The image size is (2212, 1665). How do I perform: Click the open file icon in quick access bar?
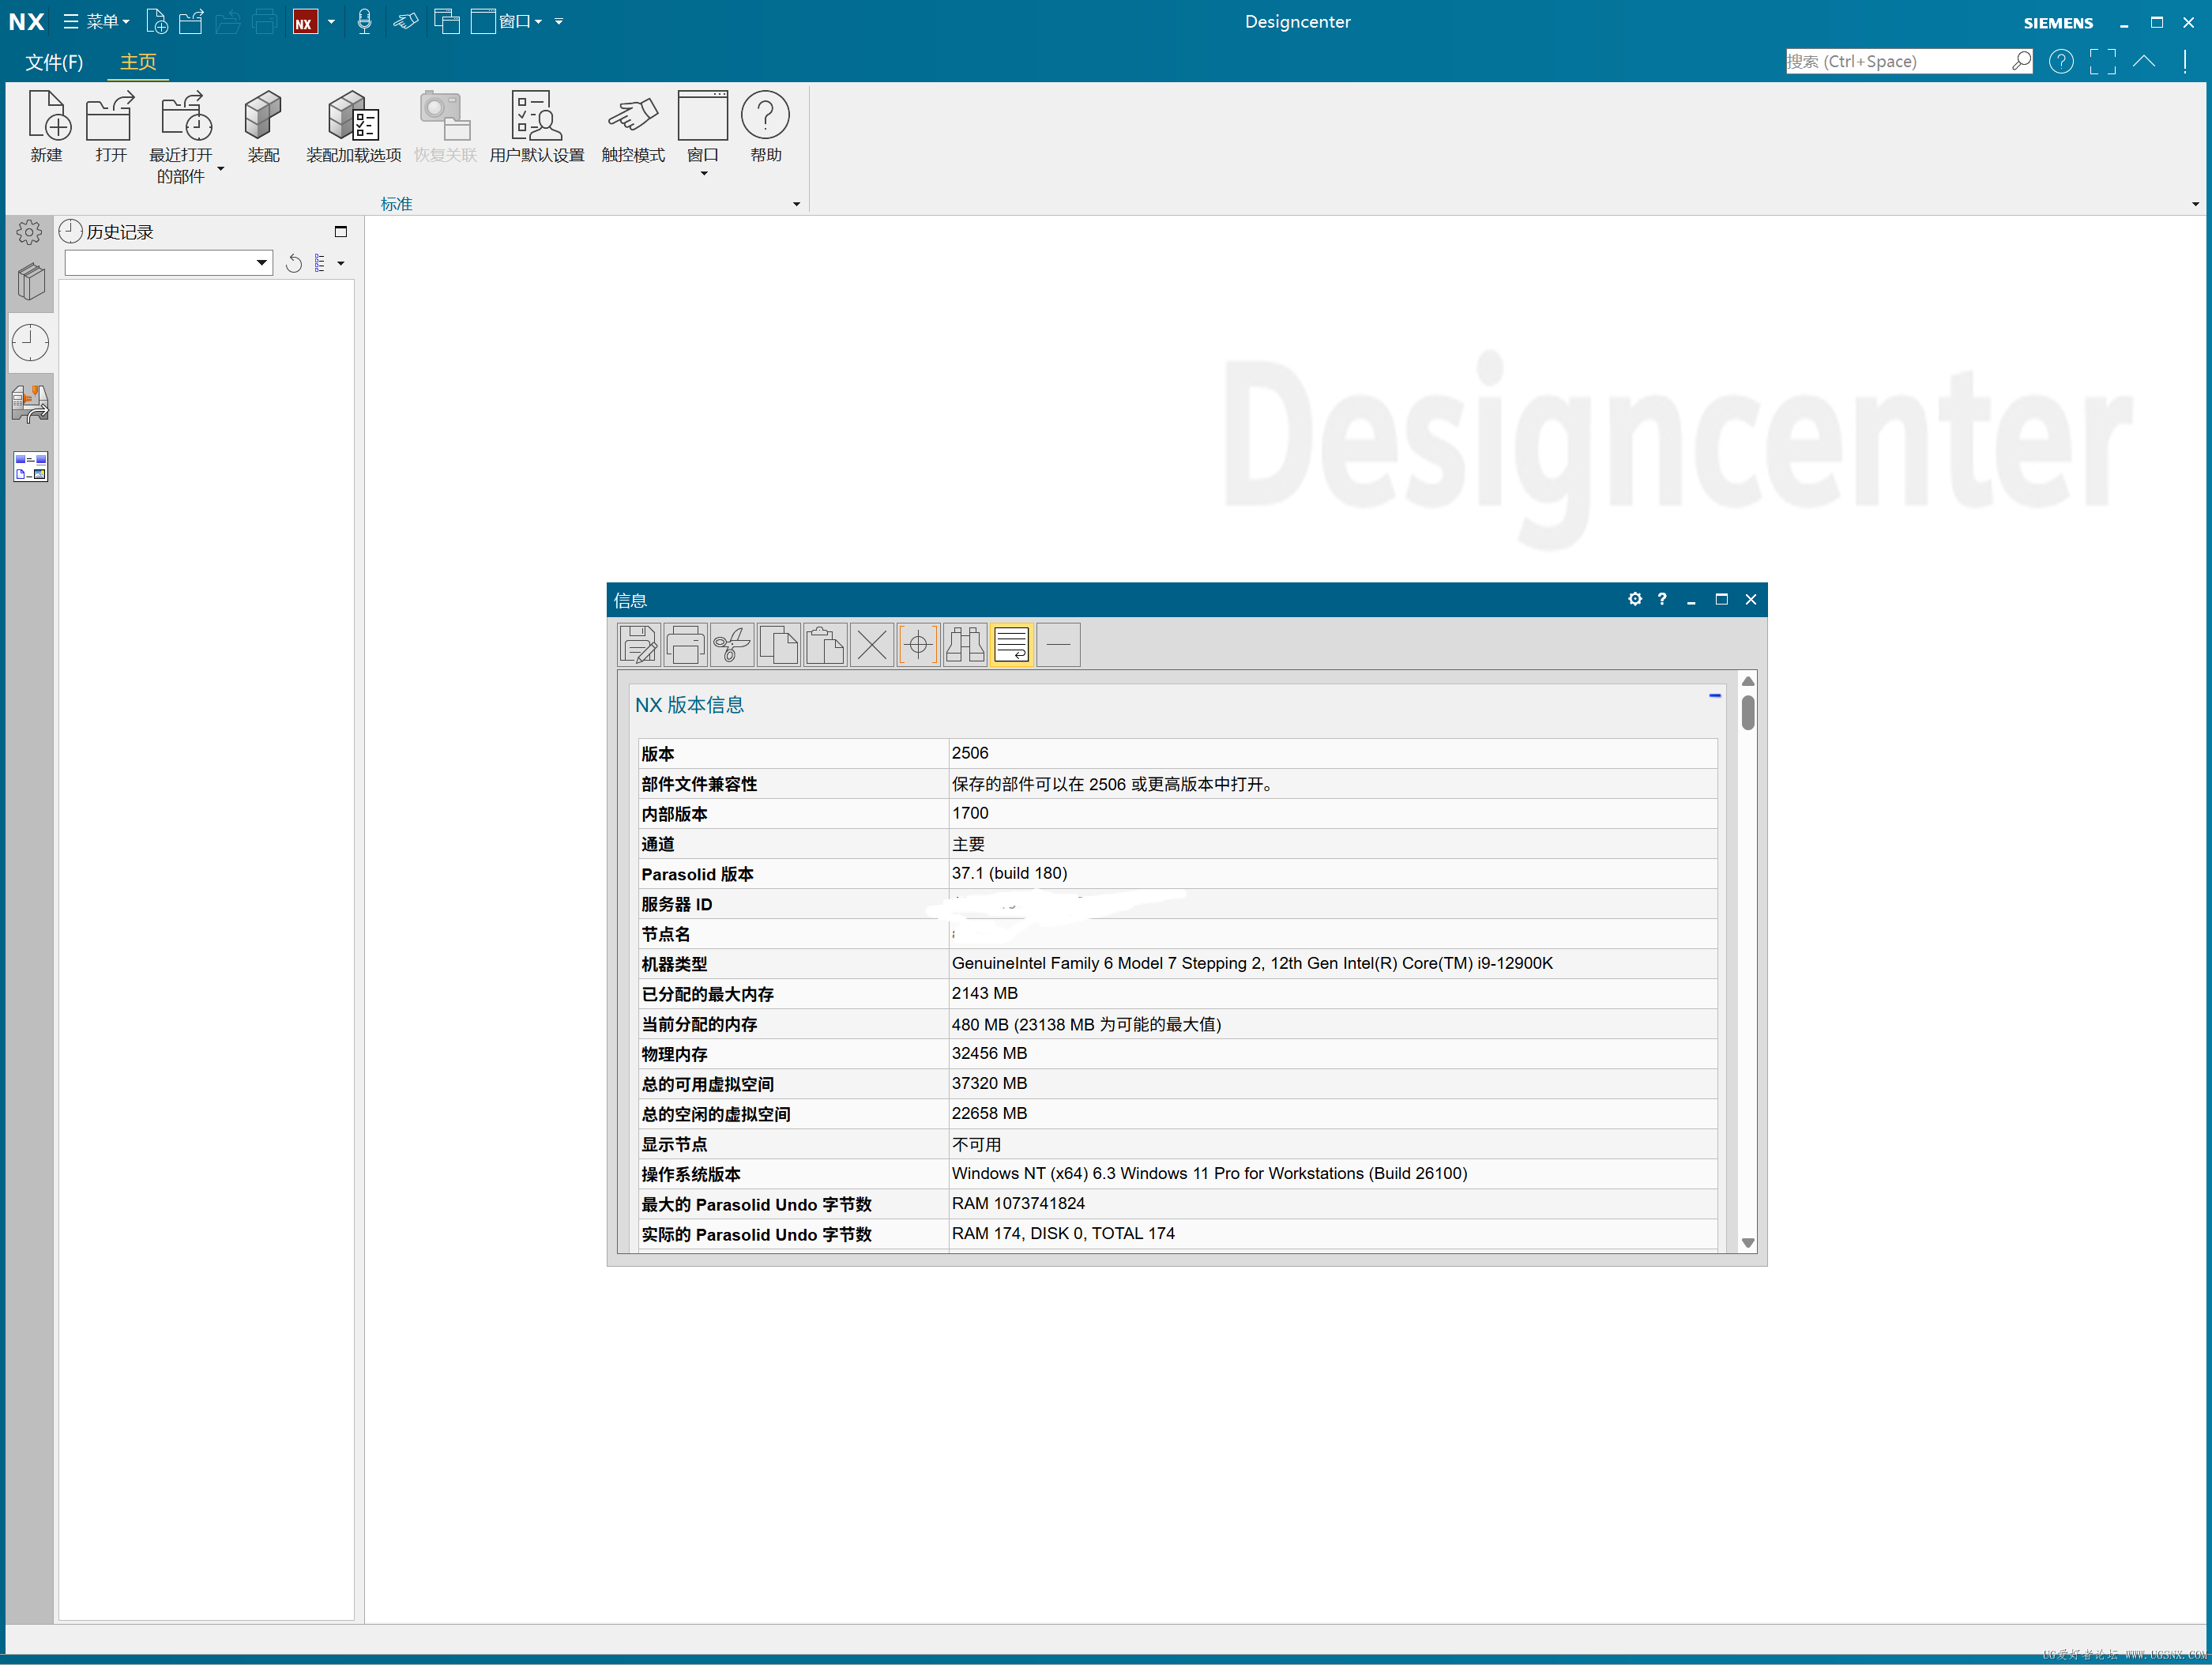click(191, 21)
